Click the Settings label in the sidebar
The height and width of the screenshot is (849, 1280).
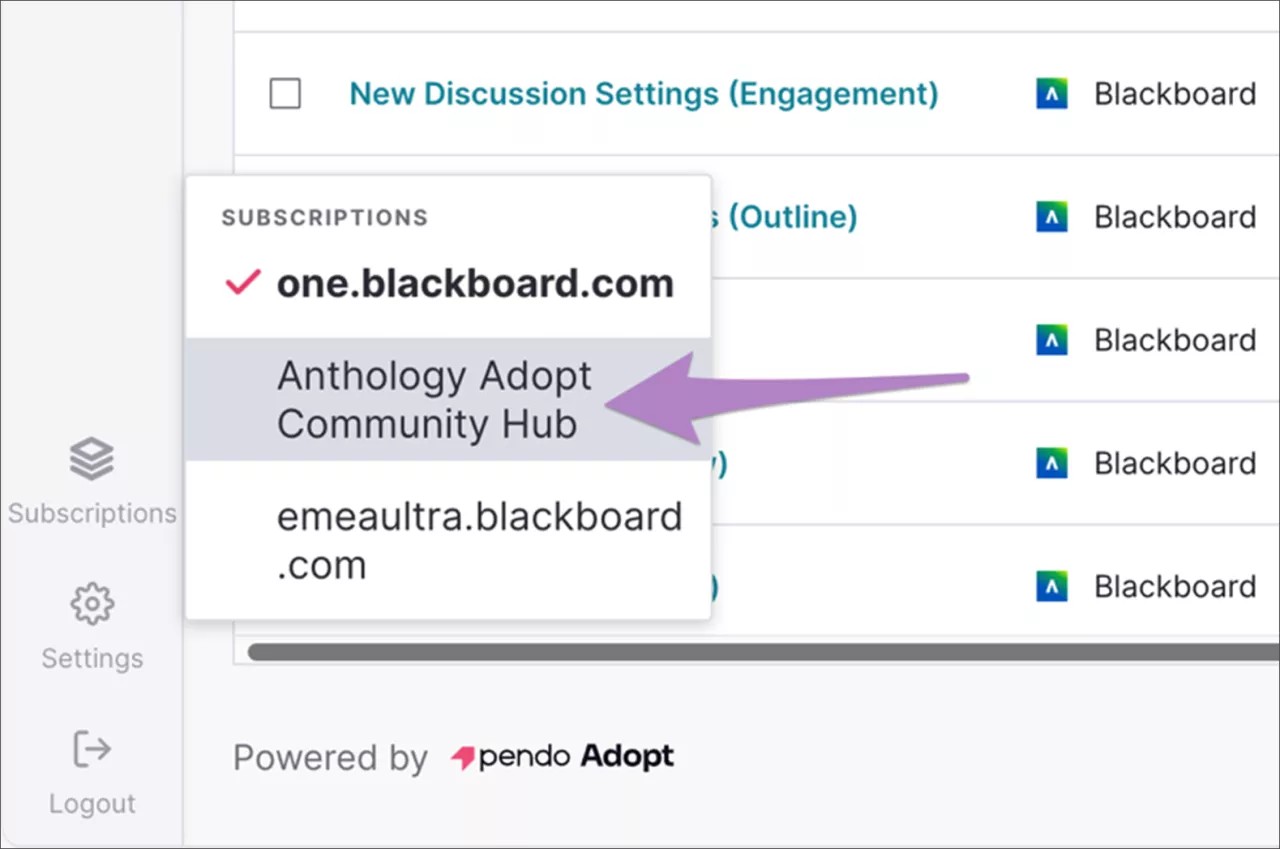click(x=91, y=657)
